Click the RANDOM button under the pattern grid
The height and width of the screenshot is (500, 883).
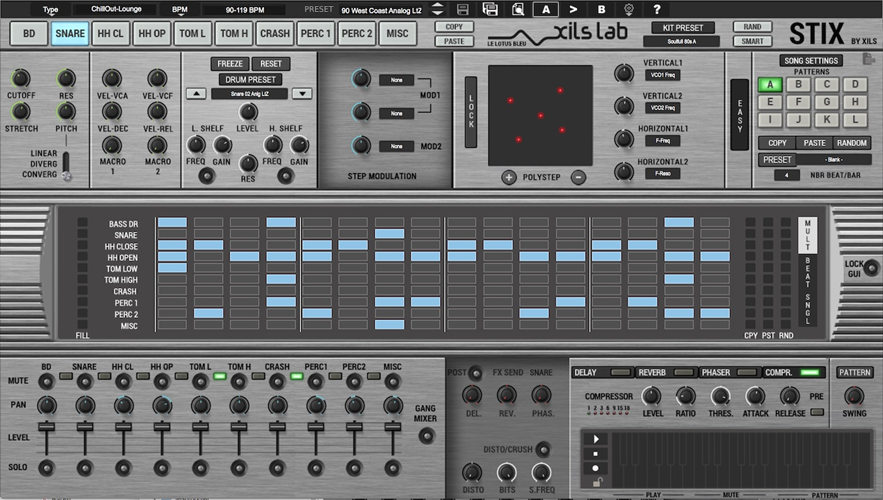(x=851, y=143)
